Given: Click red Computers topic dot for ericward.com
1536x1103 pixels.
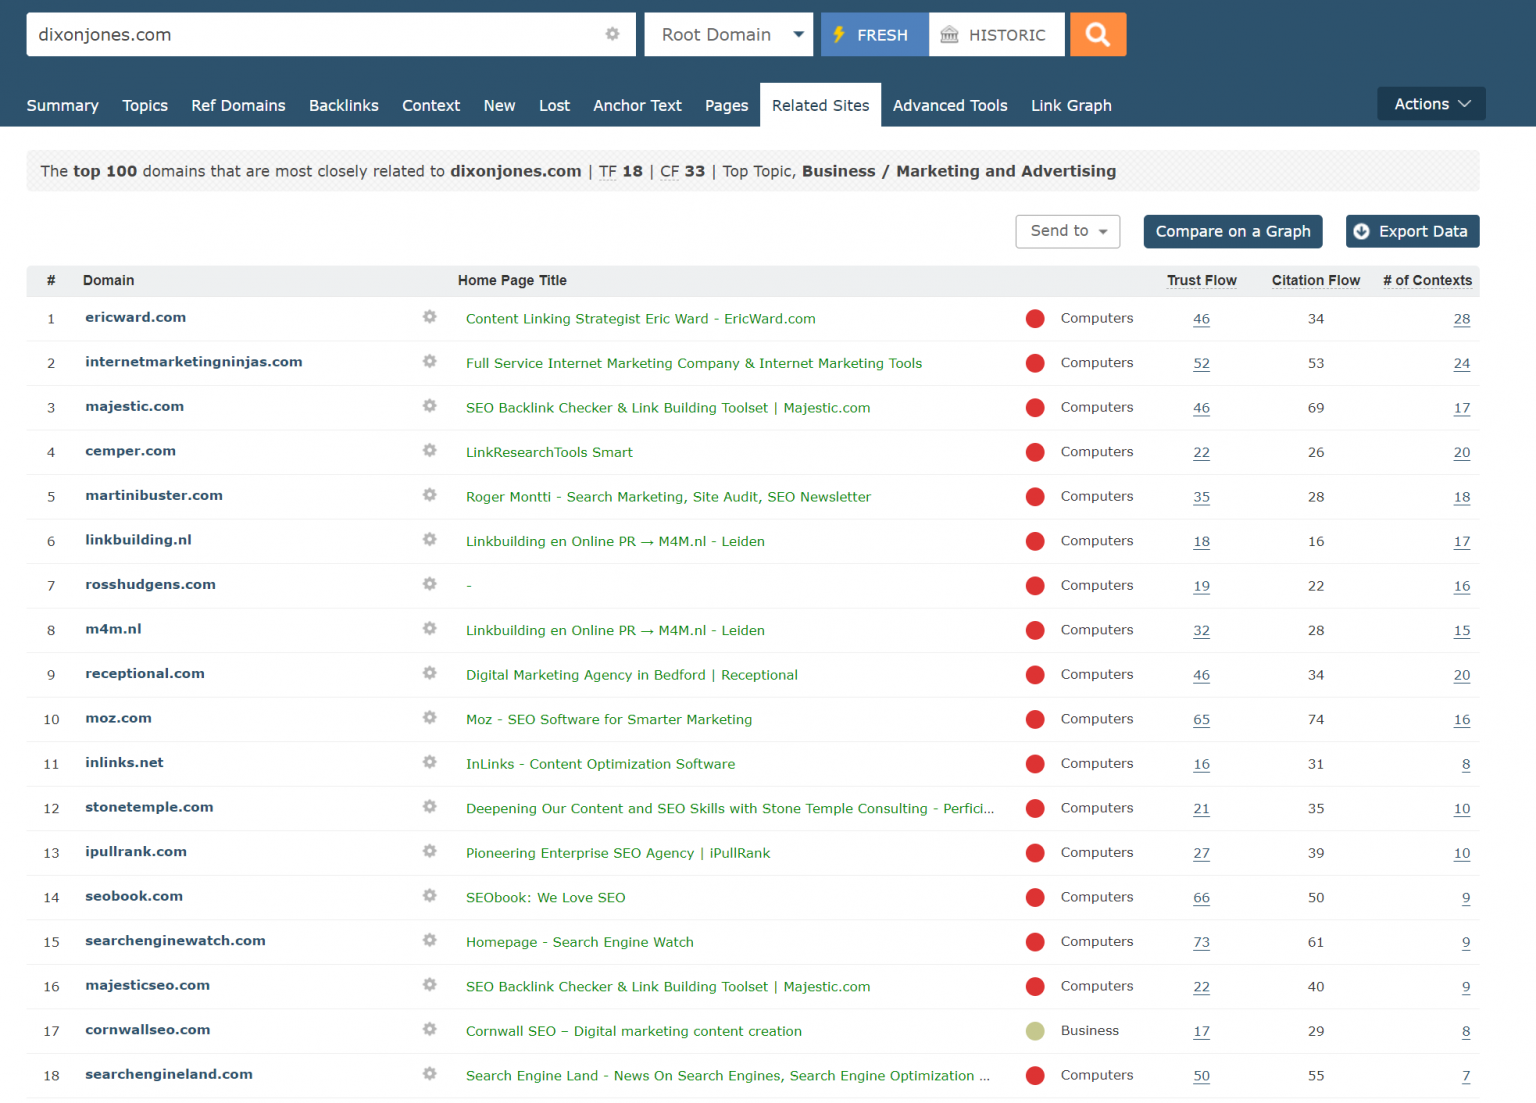Looking at the screenshot, I should [x=1035, y=318].
